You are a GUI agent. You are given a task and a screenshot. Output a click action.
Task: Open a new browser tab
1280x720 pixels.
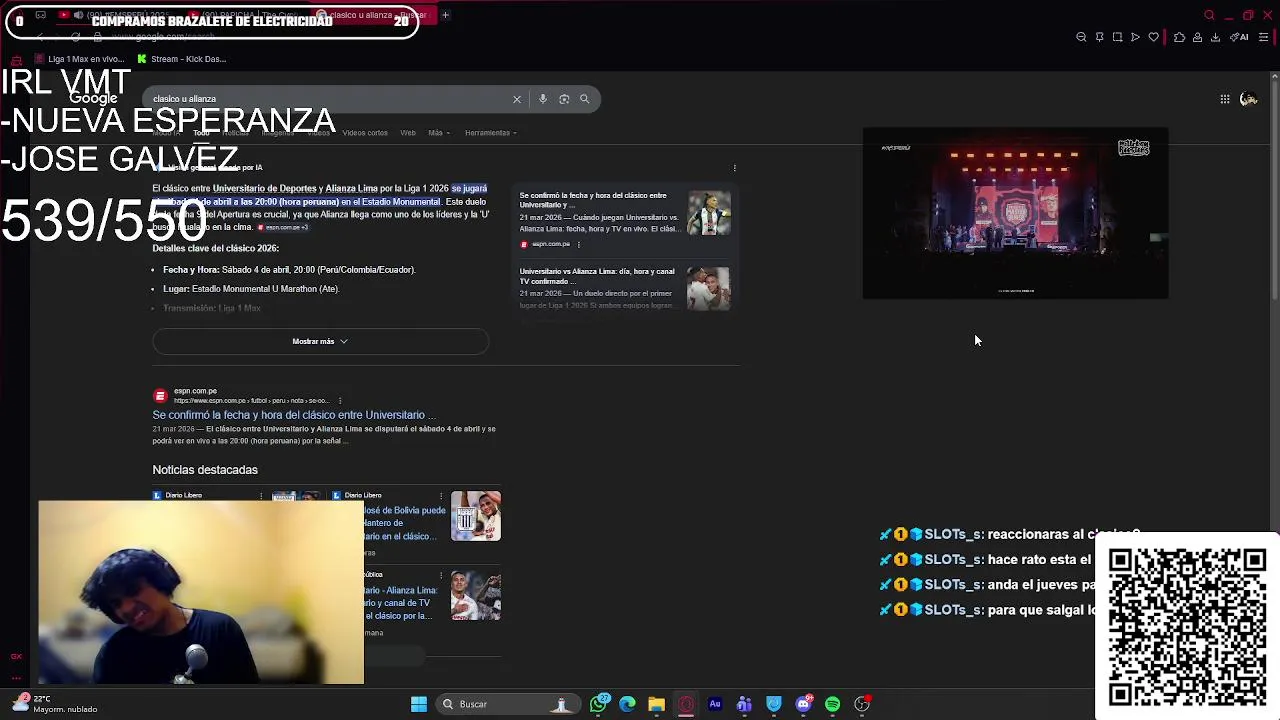click(445, 15)
